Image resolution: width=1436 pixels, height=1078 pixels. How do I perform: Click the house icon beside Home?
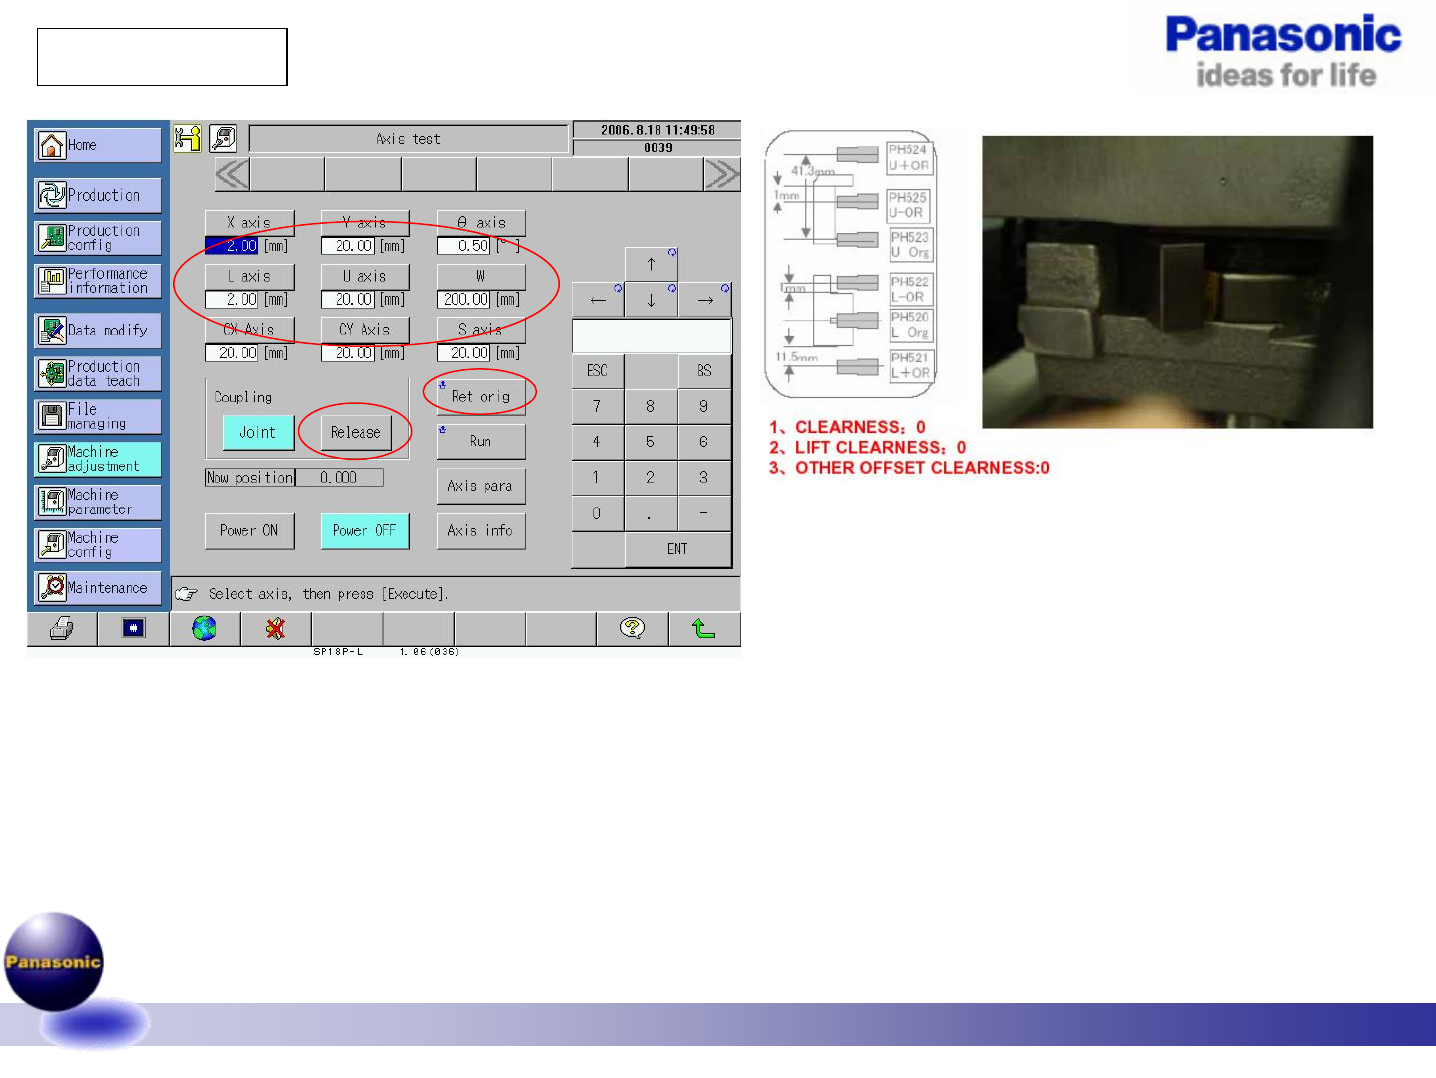(x=52, y=145)
